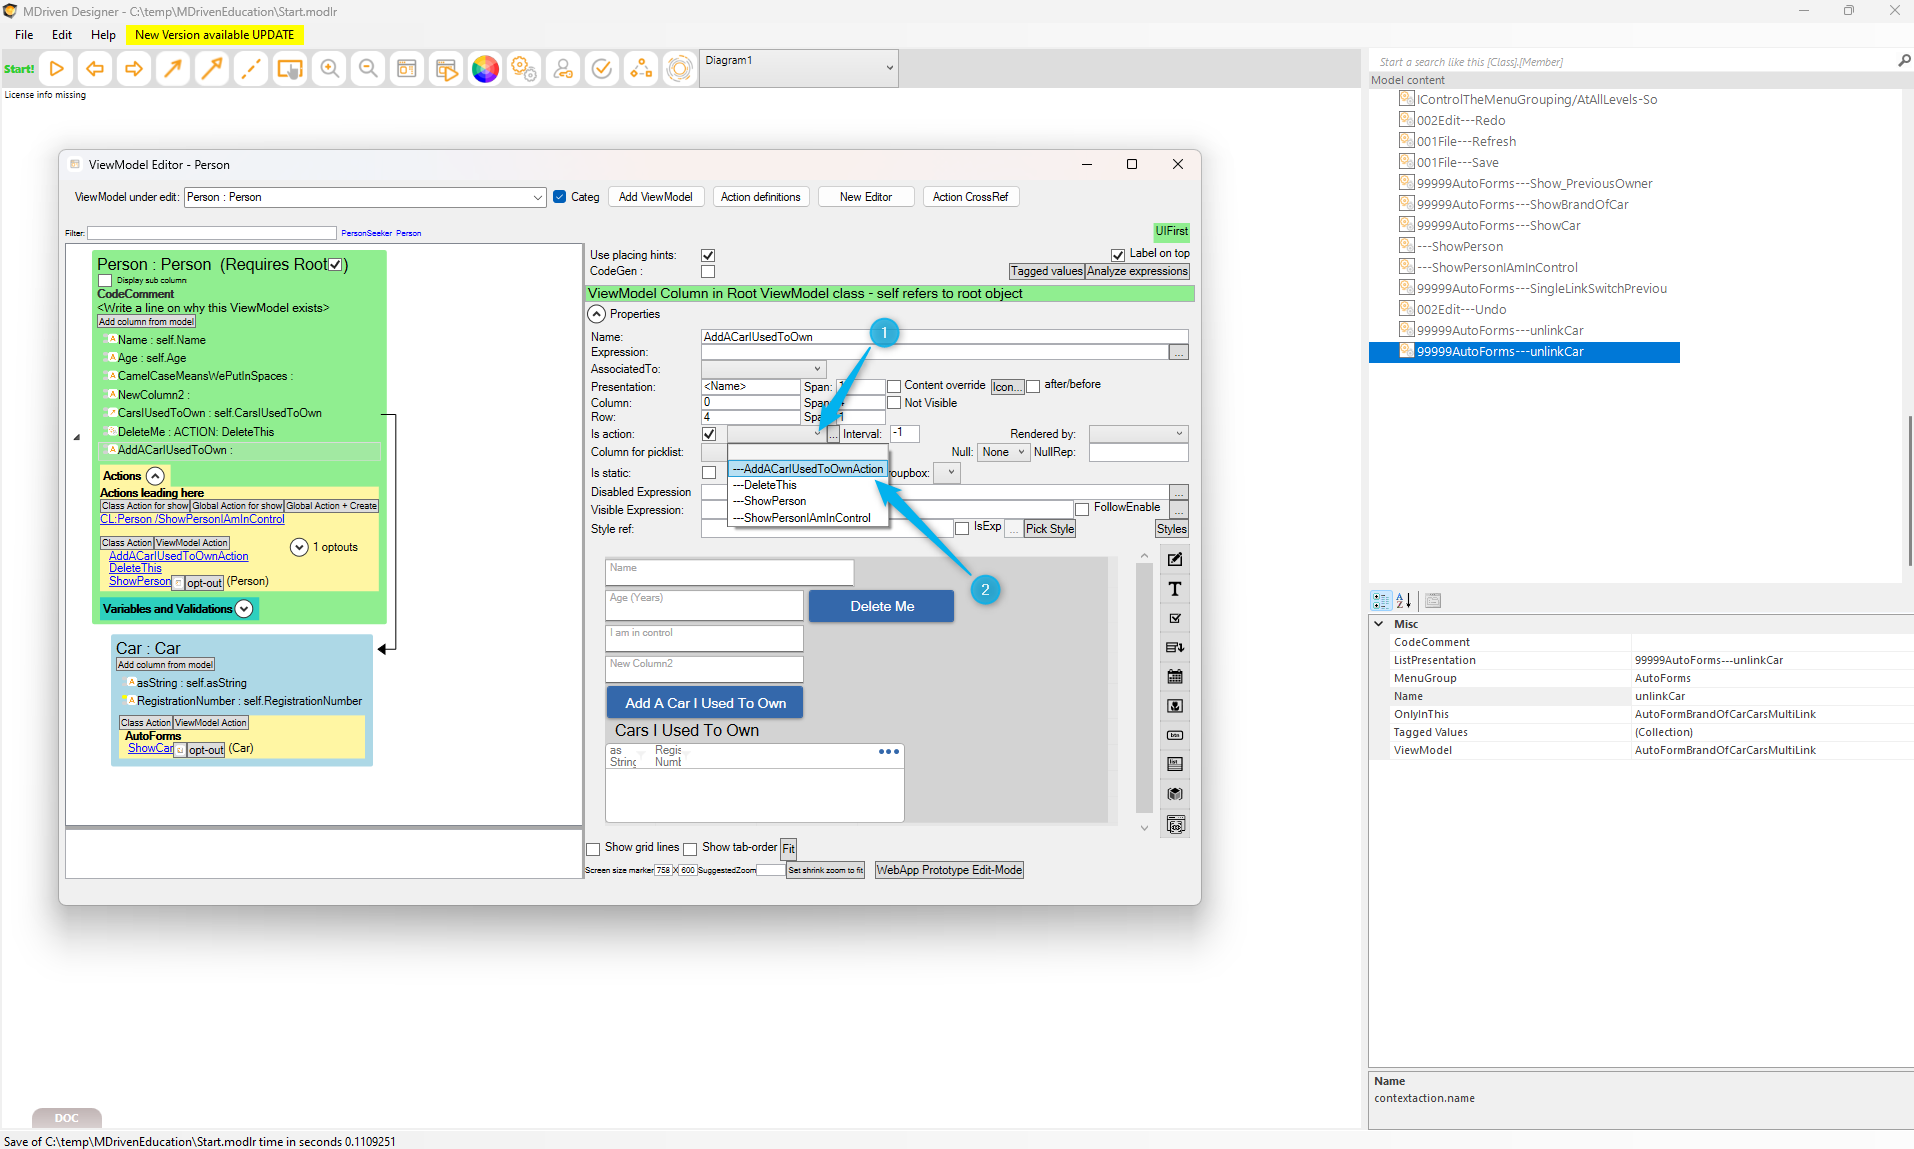The image size is (1914, 1149).
Task: Click the user with key toolbar icon
Action: 563,69
